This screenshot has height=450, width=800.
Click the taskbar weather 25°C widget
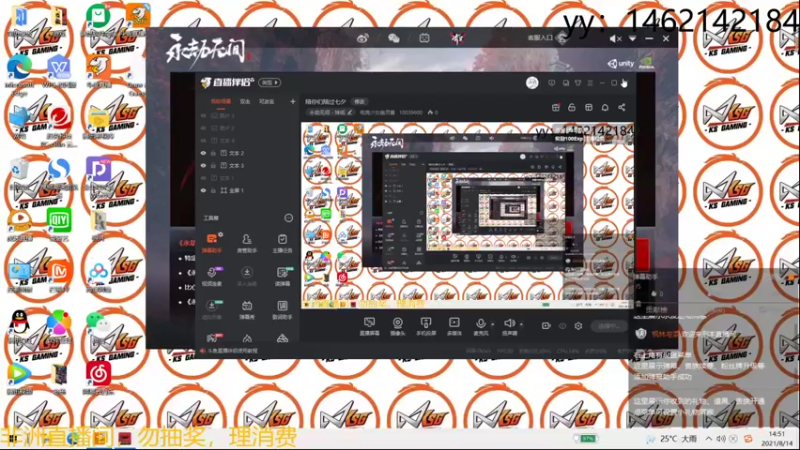click(672, 439)
